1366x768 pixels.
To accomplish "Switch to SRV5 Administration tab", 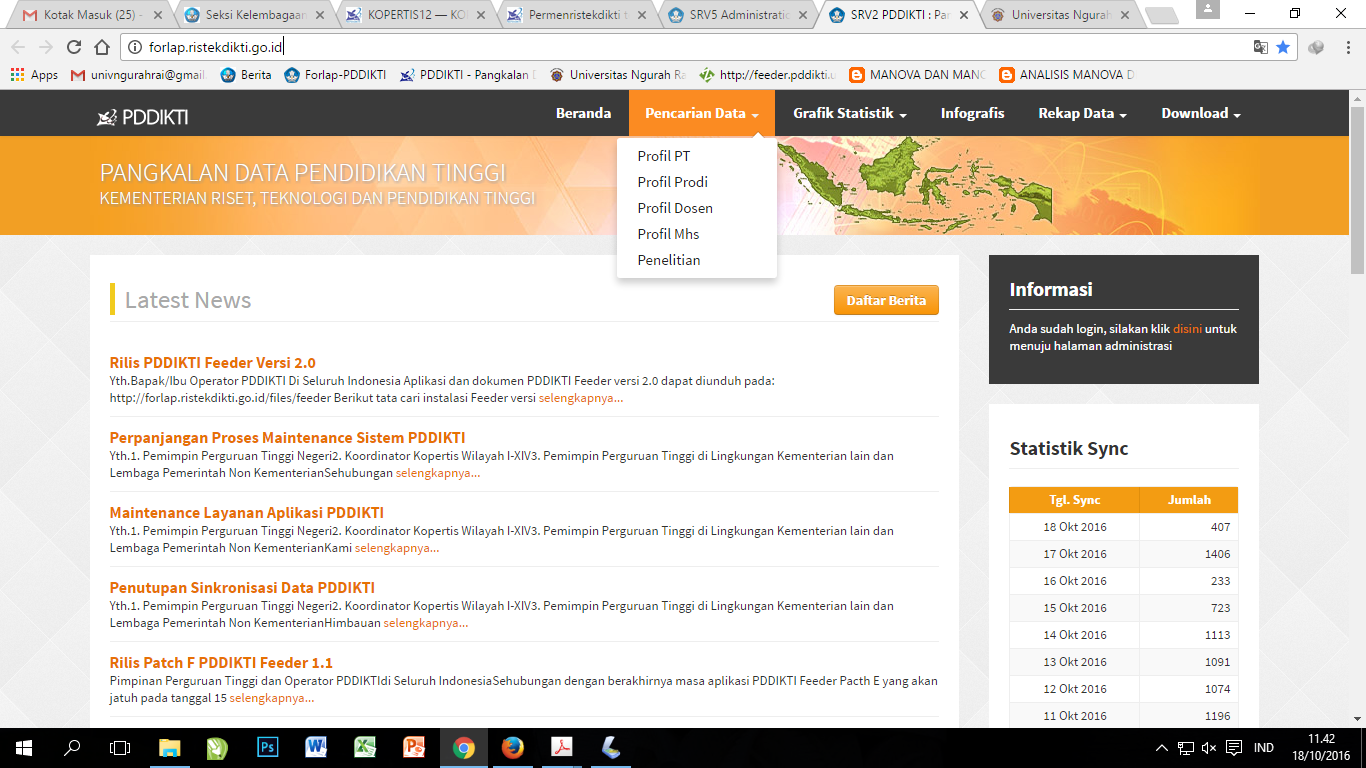I will pyautogui.click(x=732, y=15).
